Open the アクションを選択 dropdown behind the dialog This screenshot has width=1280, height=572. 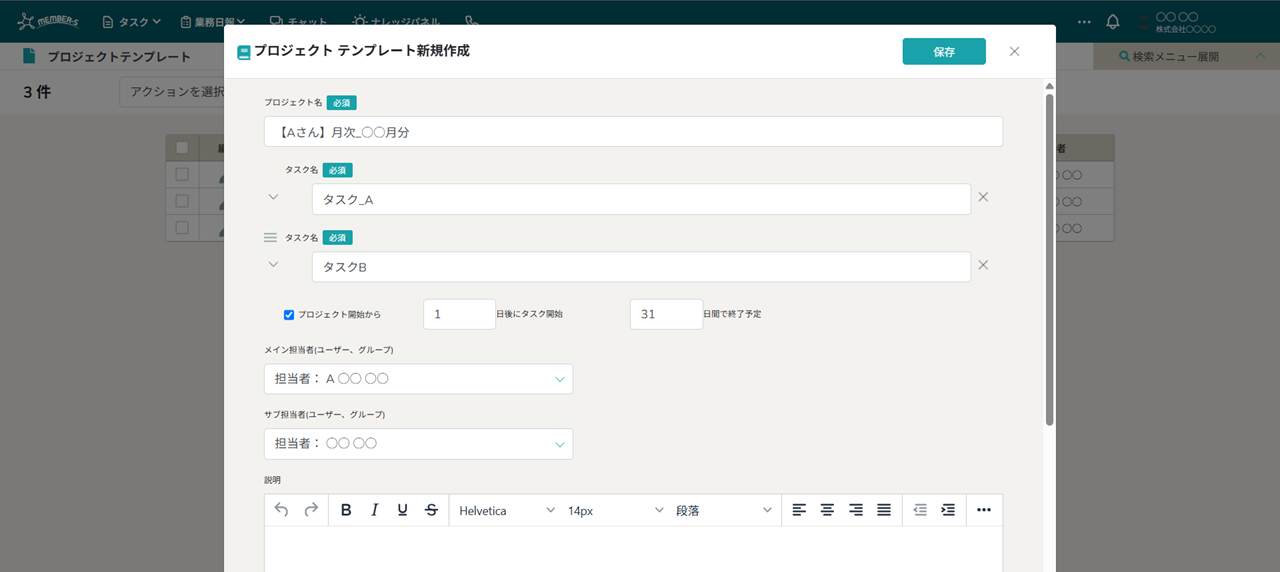pyautogui.click(x=172, y=92)
